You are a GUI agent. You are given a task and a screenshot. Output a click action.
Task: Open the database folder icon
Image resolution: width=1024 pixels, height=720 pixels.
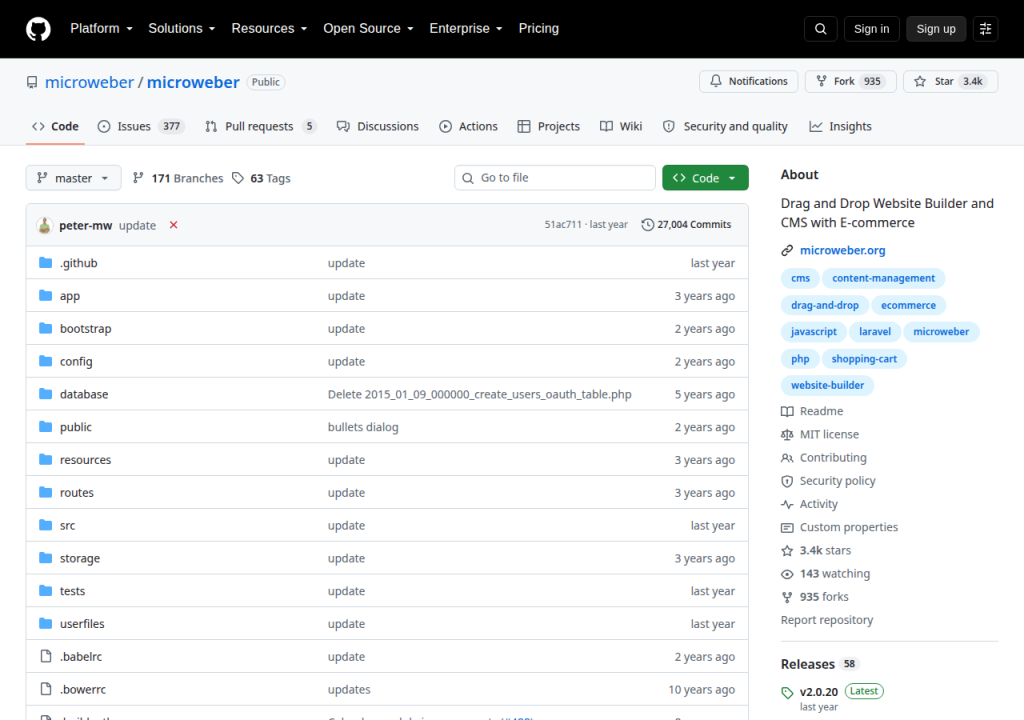tap(45, 393)
